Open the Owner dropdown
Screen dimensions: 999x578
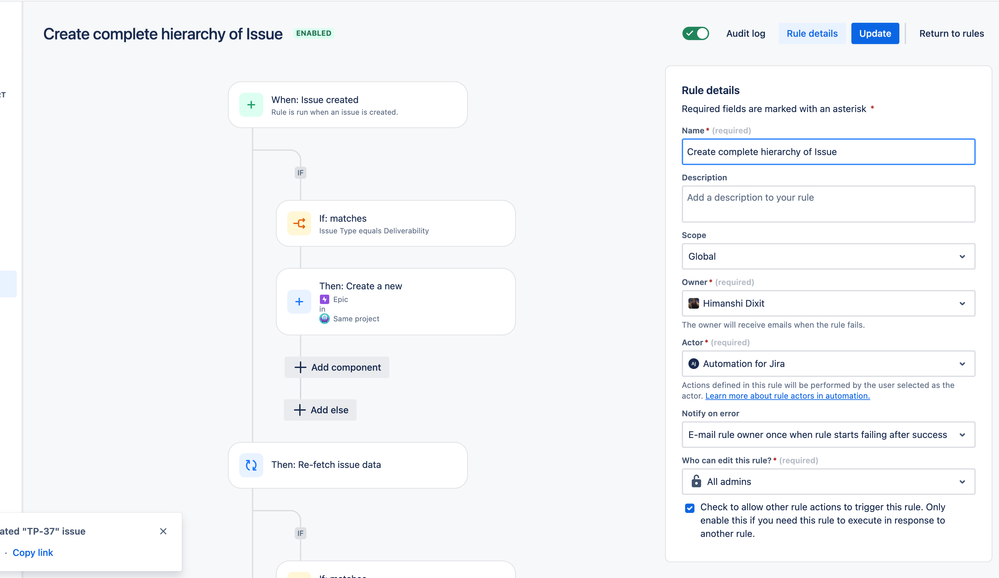pos(828,303)
